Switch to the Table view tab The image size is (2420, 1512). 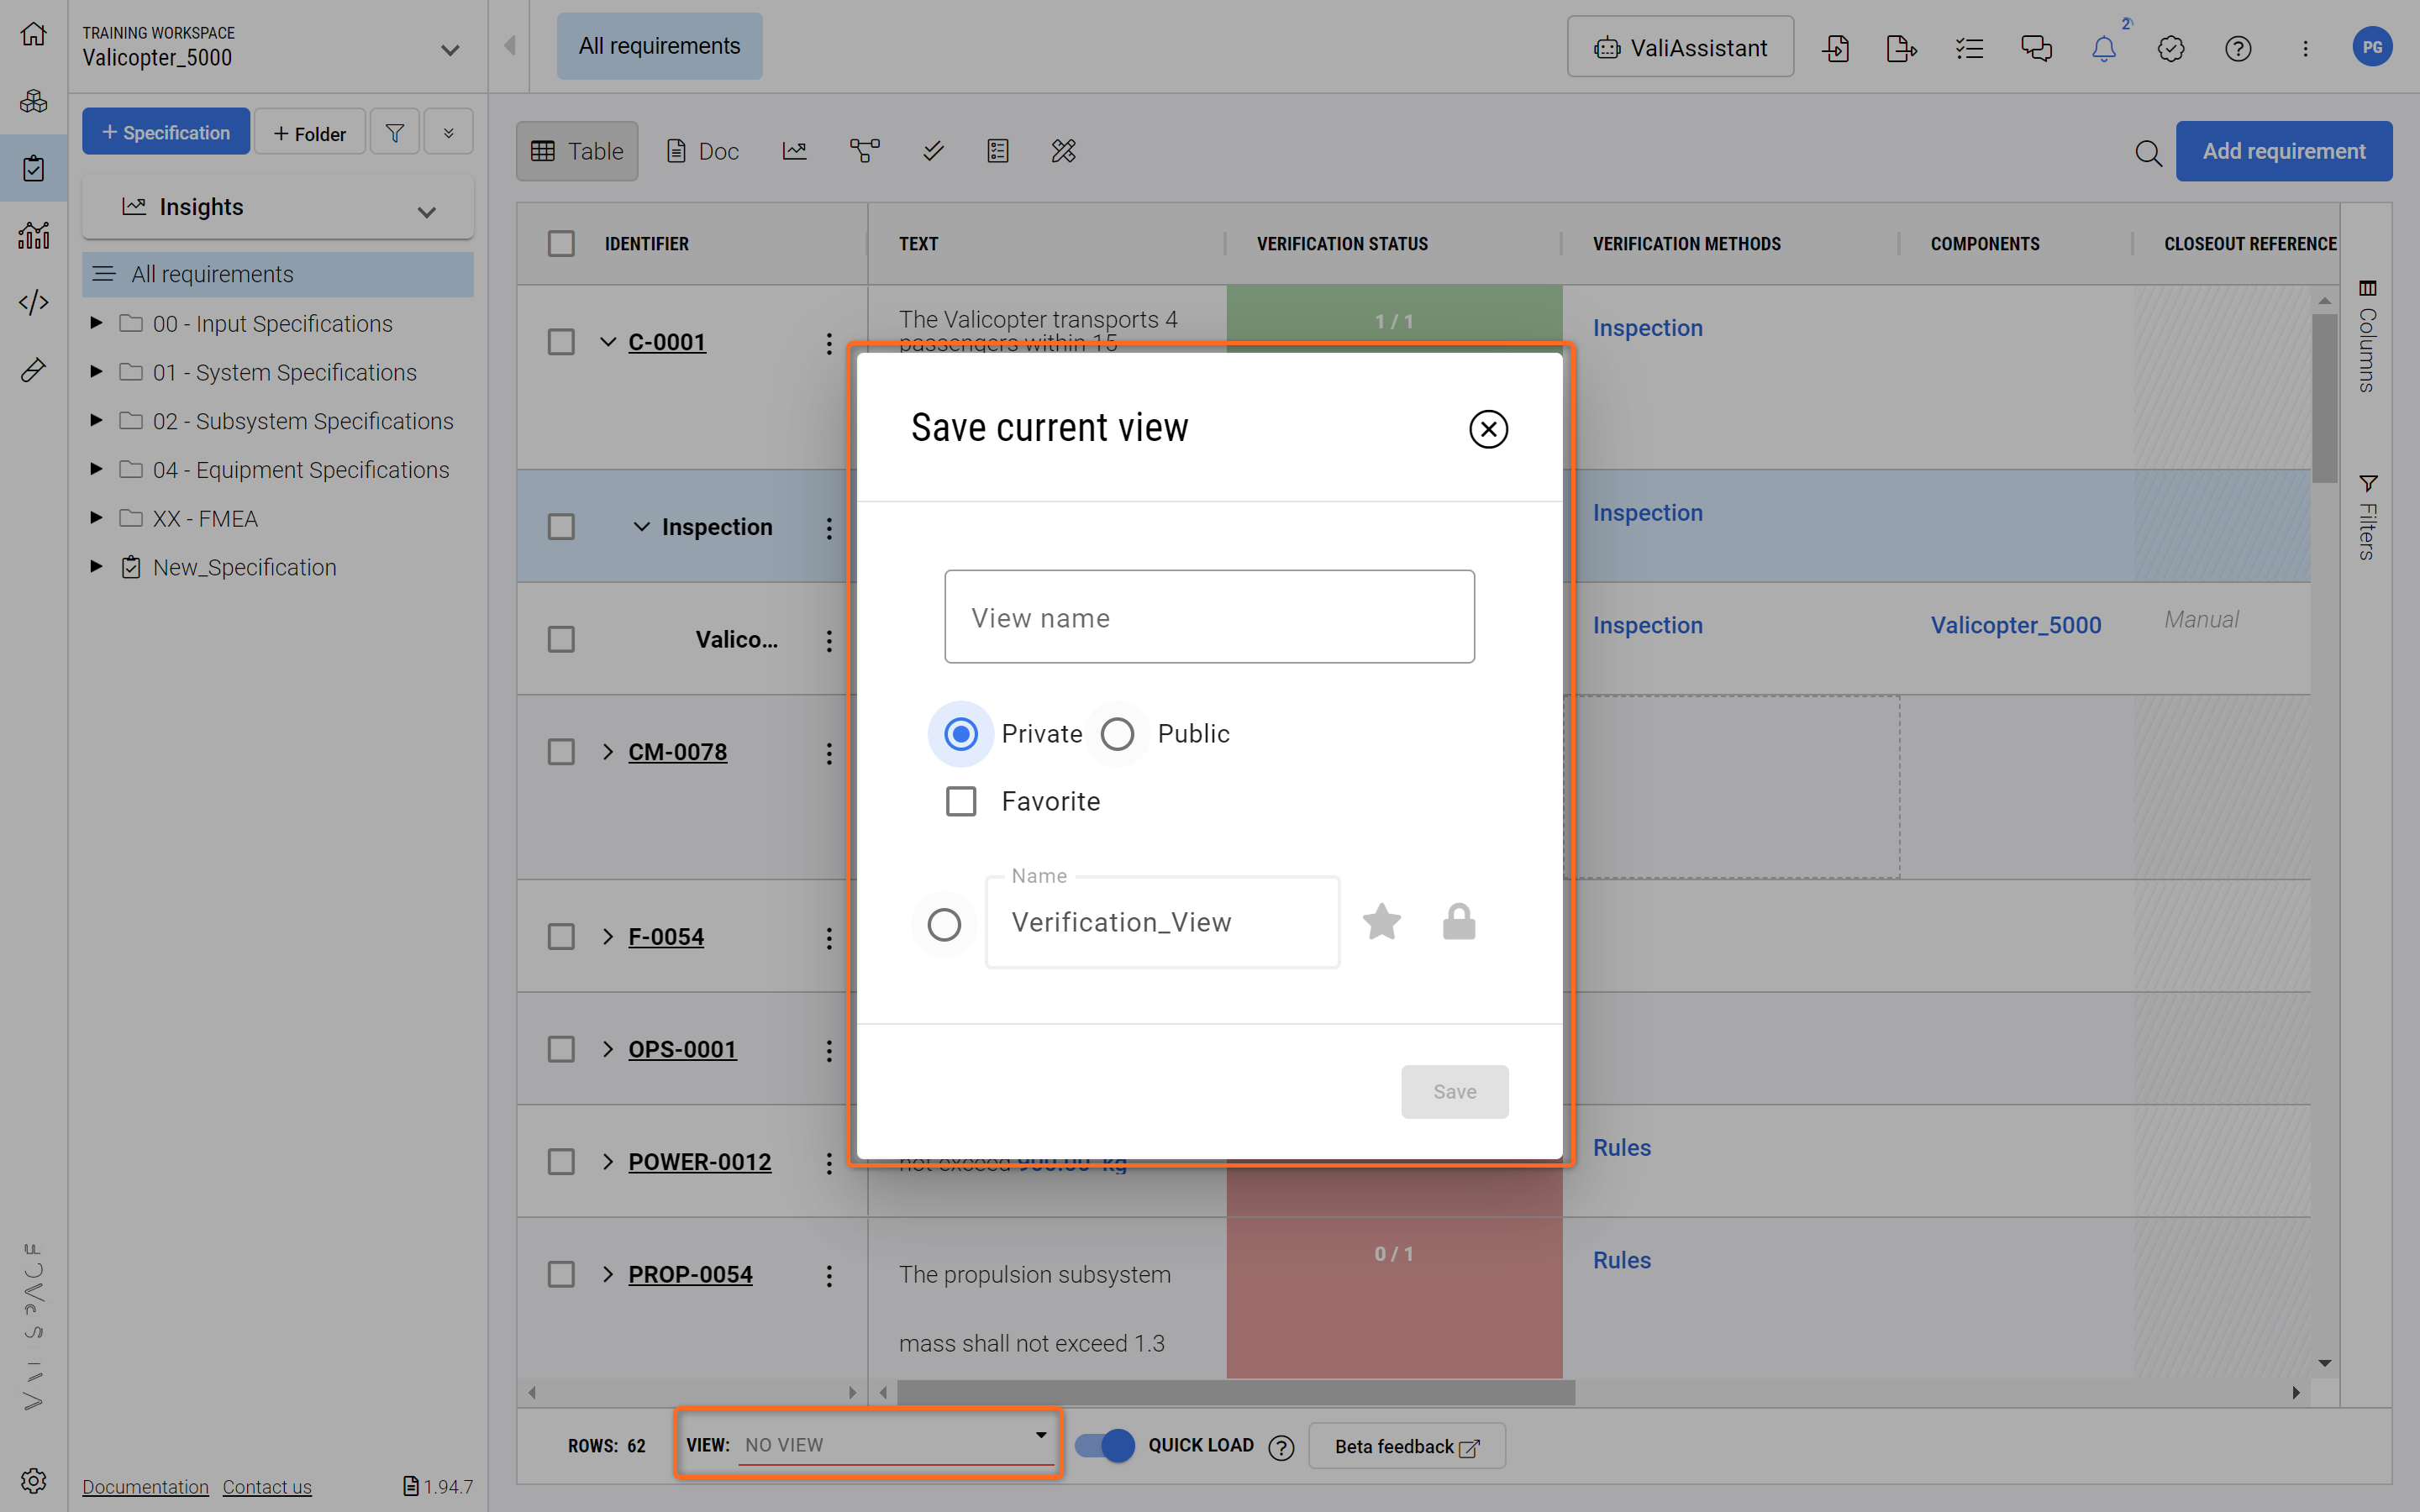point(577,151)
